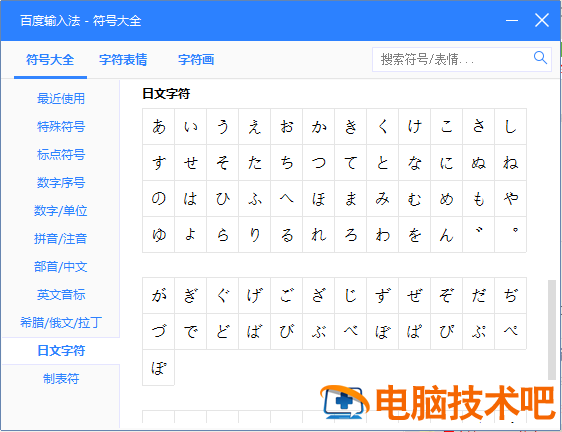Click the vertical scrollbar thumb
The image size is (562, 432).
tap(552, 329)
